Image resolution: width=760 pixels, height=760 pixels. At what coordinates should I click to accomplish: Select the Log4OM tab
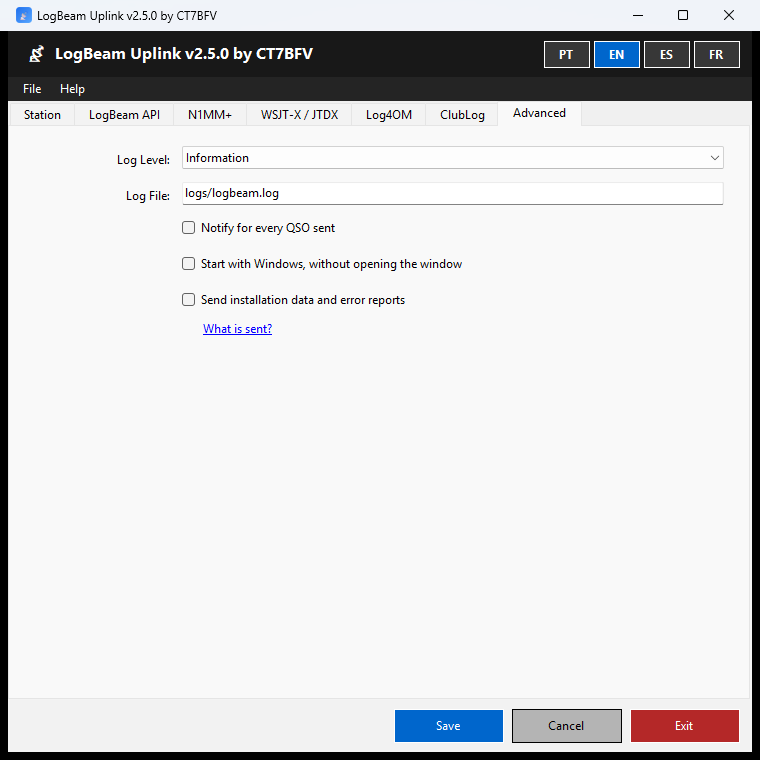tap(389, 115)
